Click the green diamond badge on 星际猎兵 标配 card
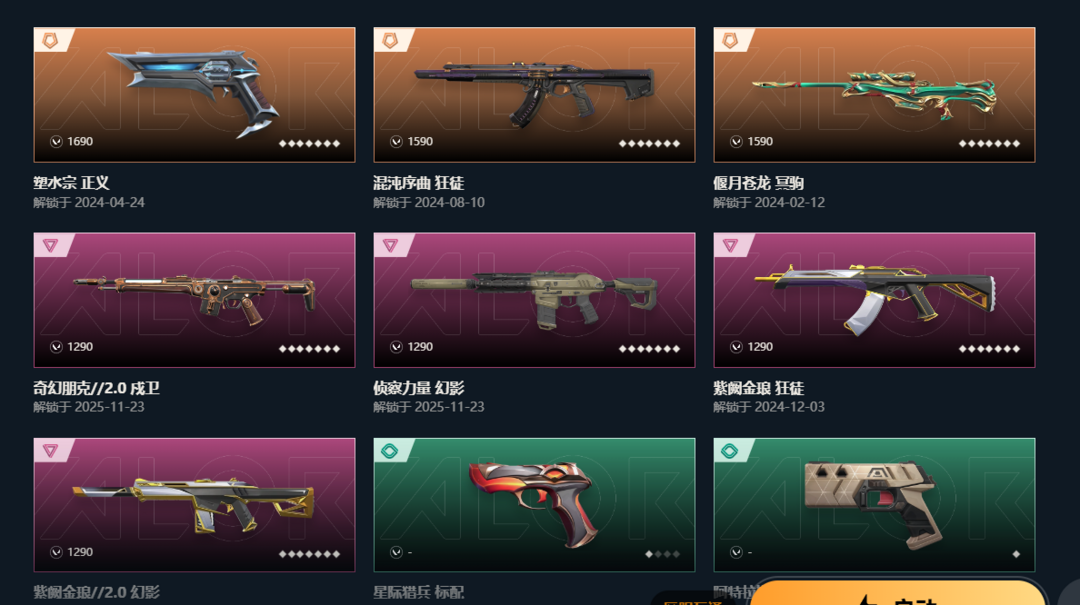1080x605 pixels. pos(390,451)
